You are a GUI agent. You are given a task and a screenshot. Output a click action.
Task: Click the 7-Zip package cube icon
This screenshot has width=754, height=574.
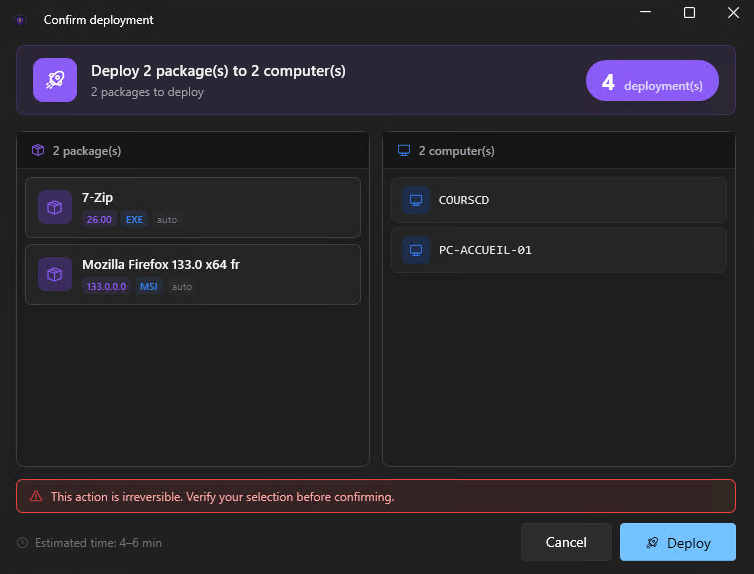(55, 207)
